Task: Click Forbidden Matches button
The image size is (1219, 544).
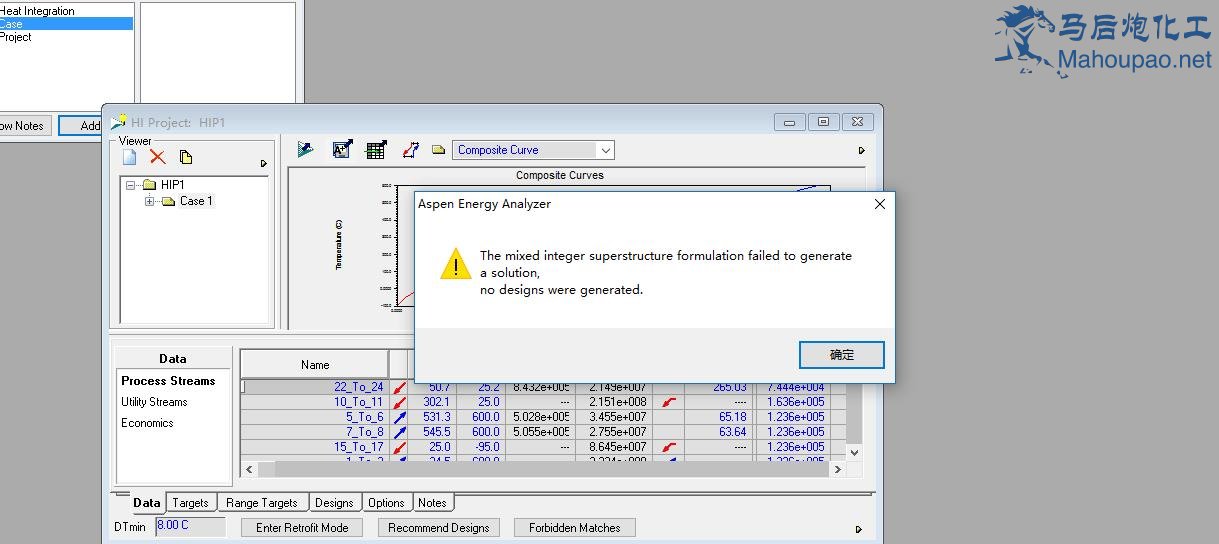Action: coord(575,528)
